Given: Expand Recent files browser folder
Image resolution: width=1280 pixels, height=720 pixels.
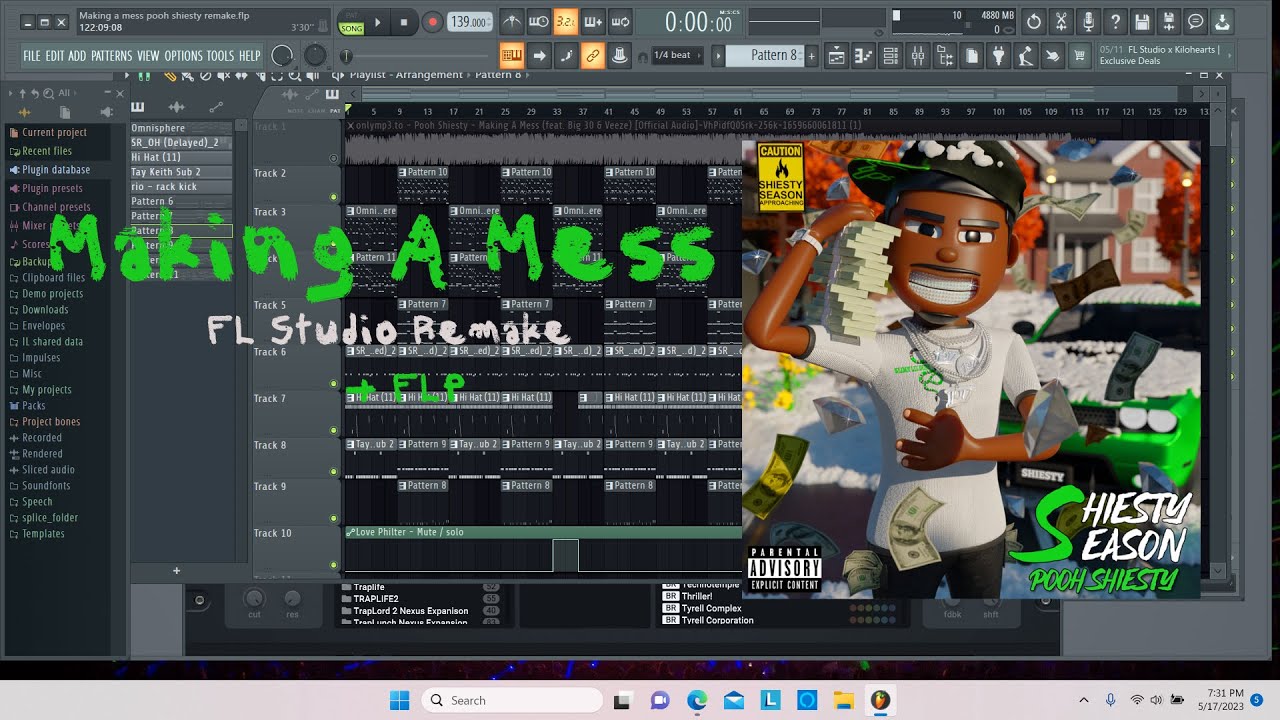Looking at the screenshot, I should click(47, 151).
